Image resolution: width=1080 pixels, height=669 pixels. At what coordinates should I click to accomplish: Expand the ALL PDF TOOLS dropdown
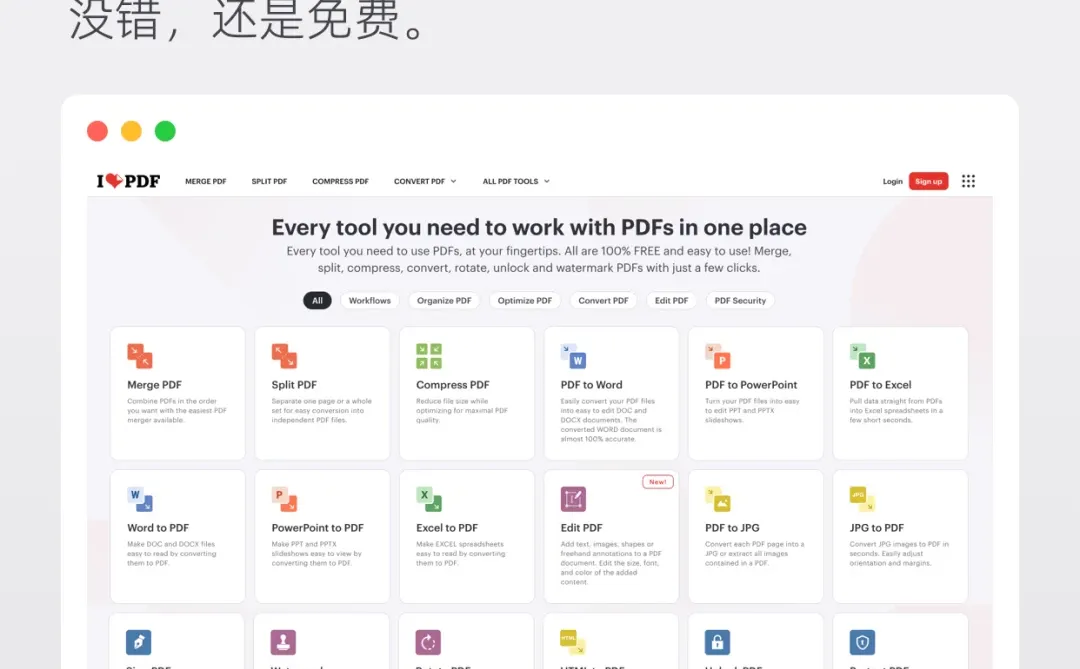(516, 181)
